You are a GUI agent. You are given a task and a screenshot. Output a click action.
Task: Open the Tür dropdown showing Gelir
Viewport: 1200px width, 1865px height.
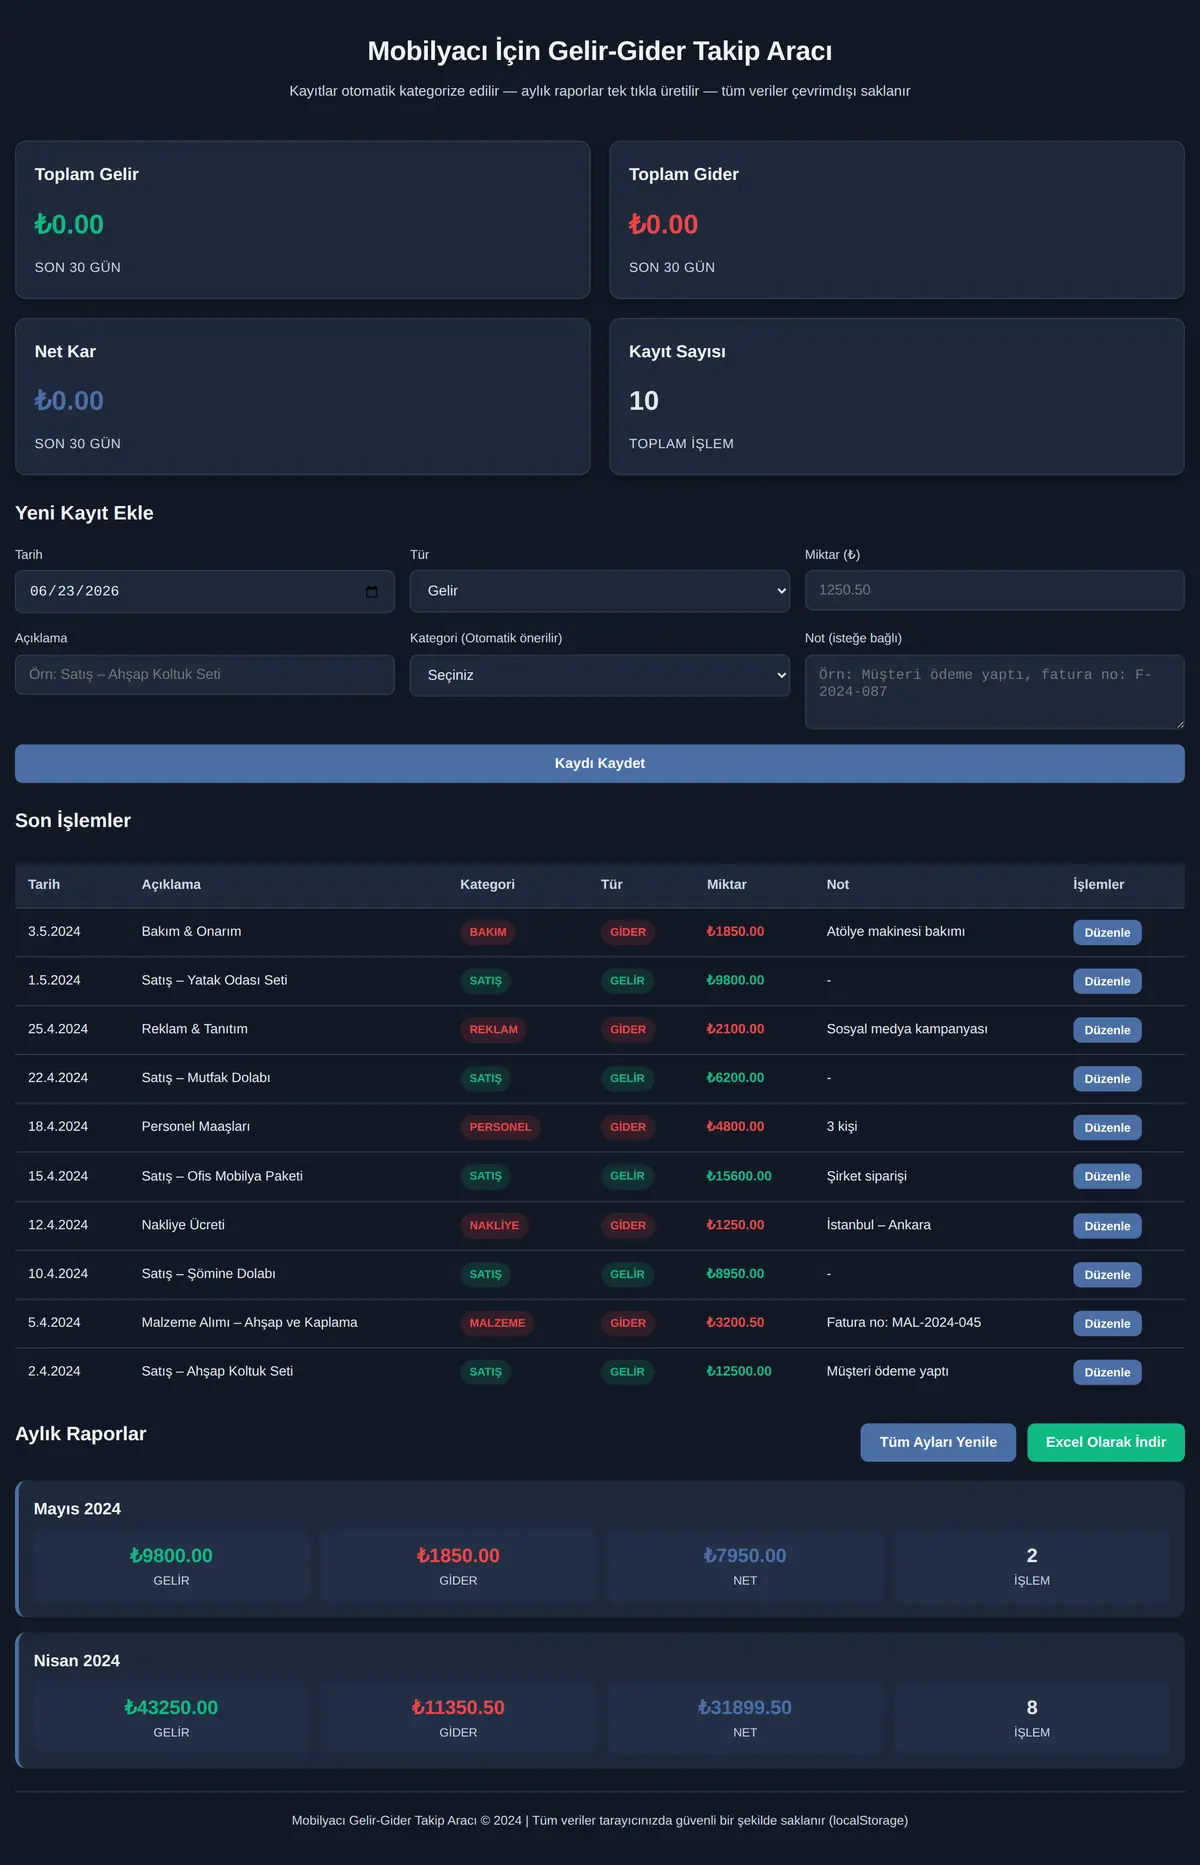[x=600, y=591]
